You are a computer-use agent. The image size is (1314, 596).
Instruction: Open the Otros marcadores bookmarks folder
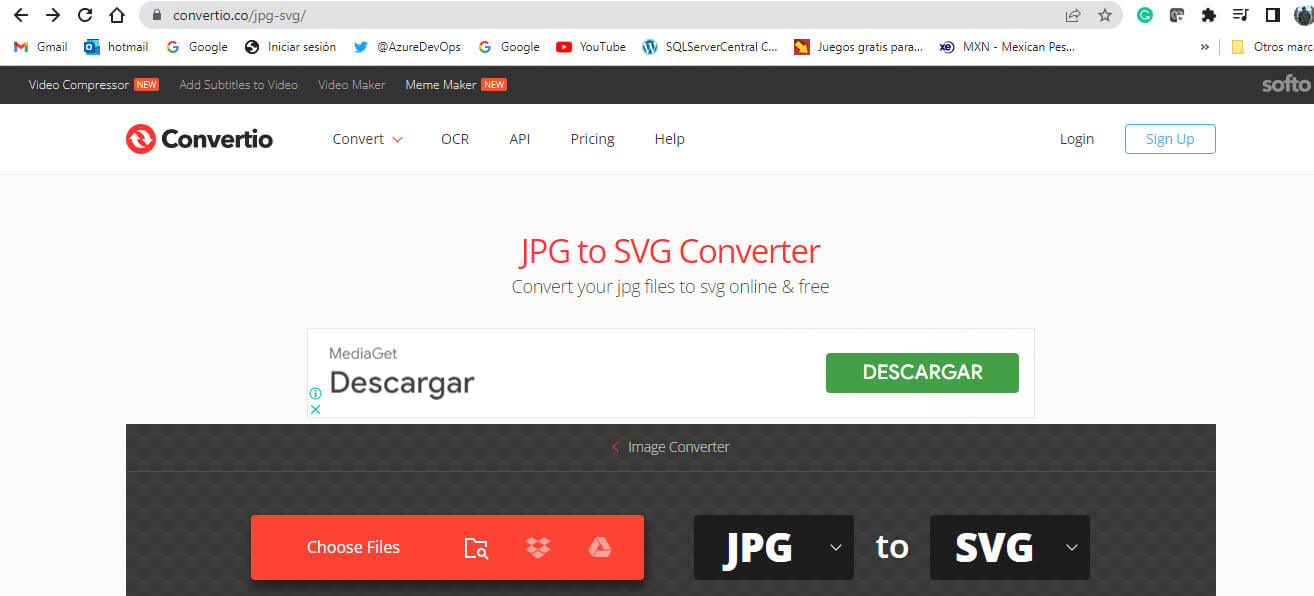pyautogui.click(x=1272, y=47)
